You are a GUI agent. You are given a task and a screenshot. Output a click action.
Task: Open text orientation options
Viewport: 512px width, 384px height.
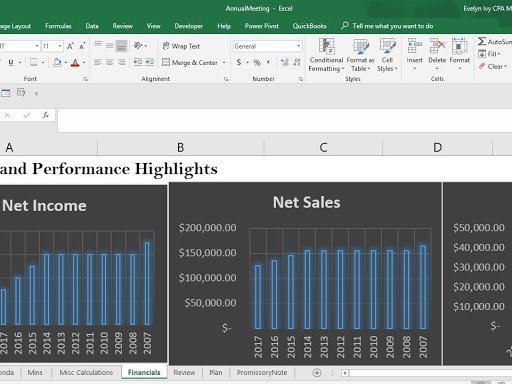tap(140, 45)
